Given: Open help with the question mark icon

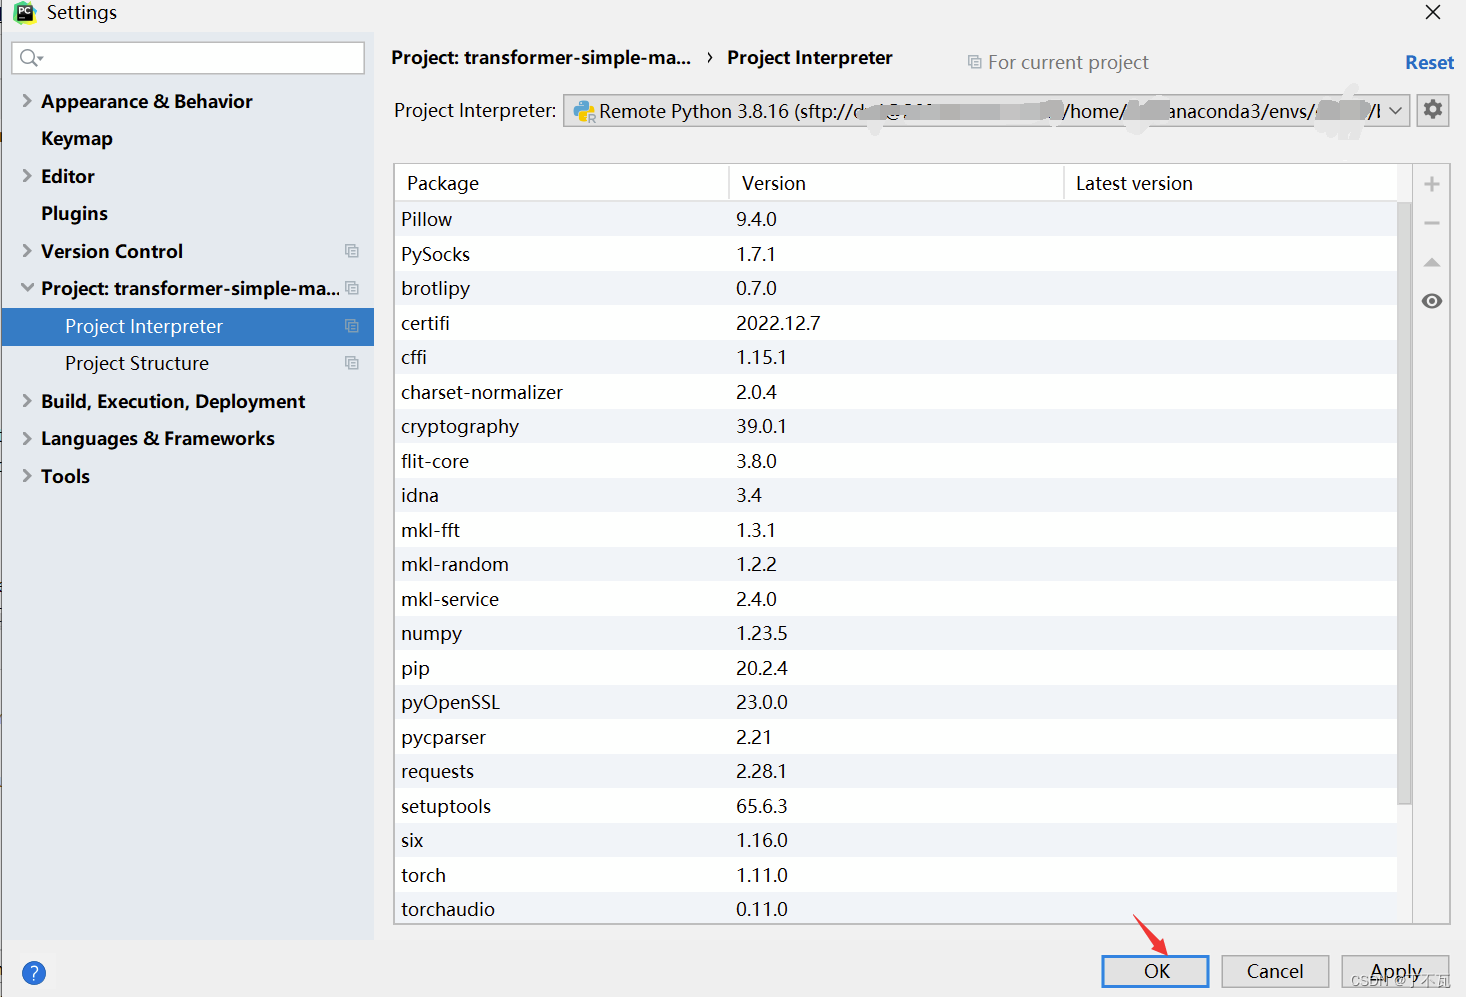Looking at the screenshot, I should (x=34, y=972).
